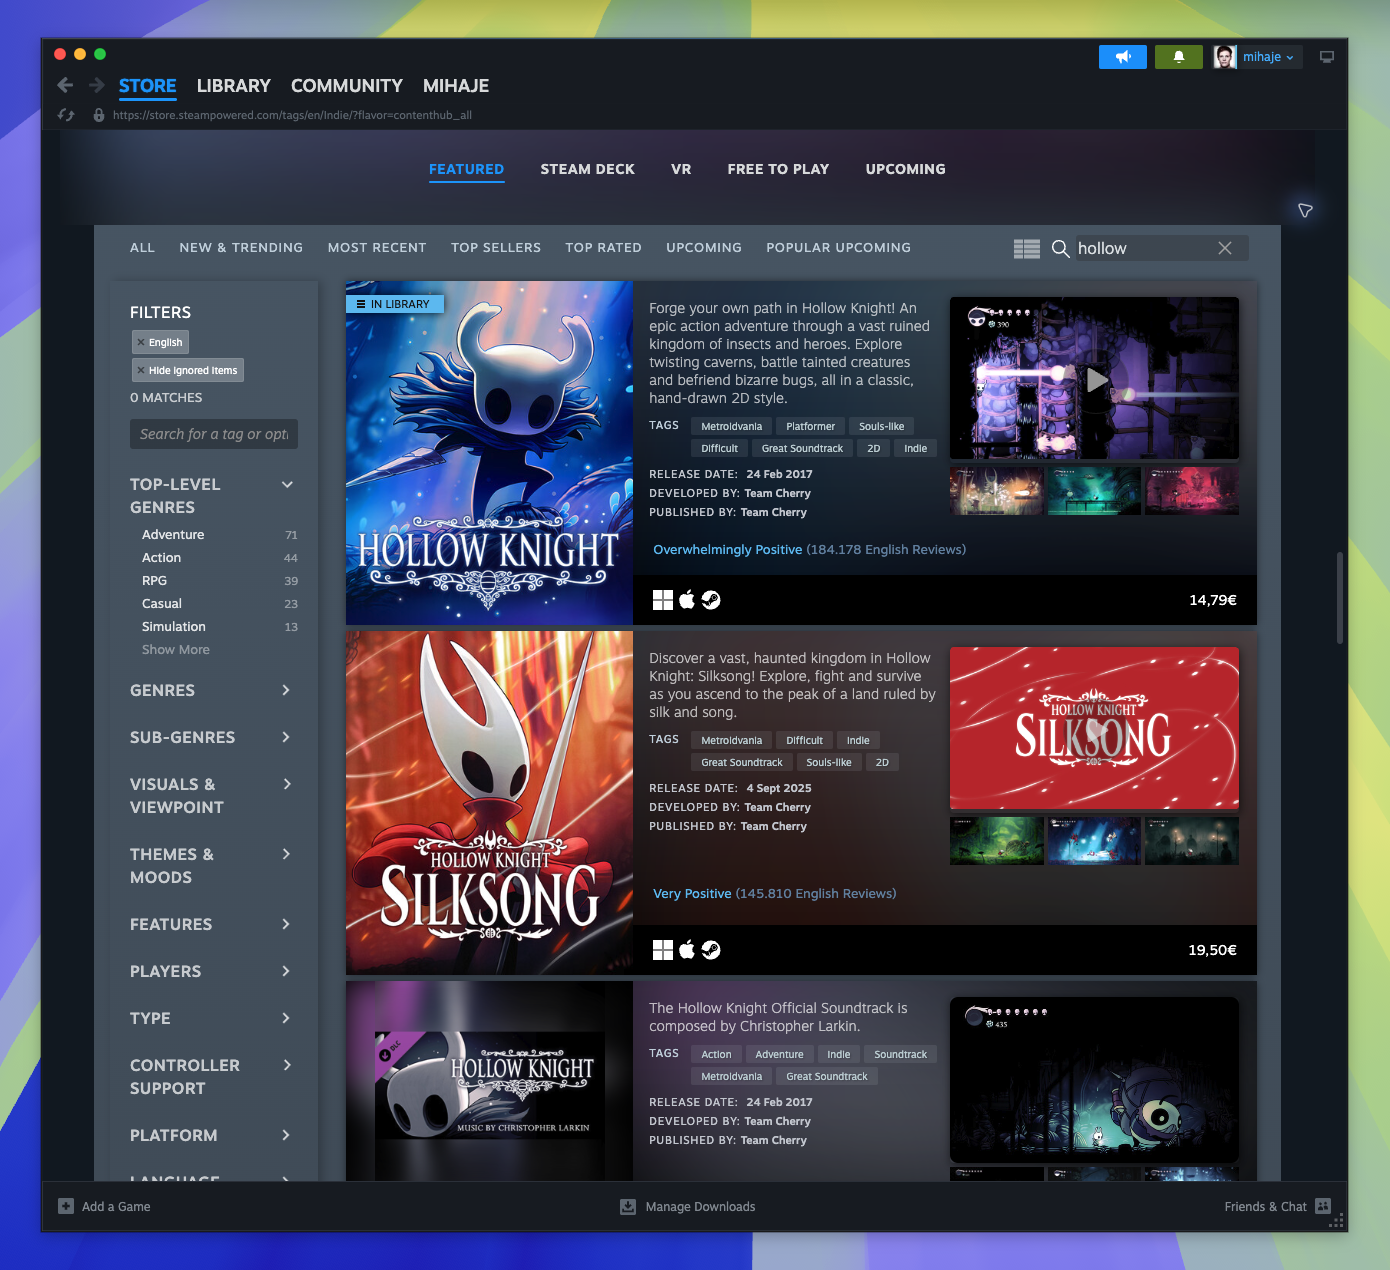This screenshot has width=1390, height=1270.
Task: Open the Community tab
Action: tap(347, 86)
